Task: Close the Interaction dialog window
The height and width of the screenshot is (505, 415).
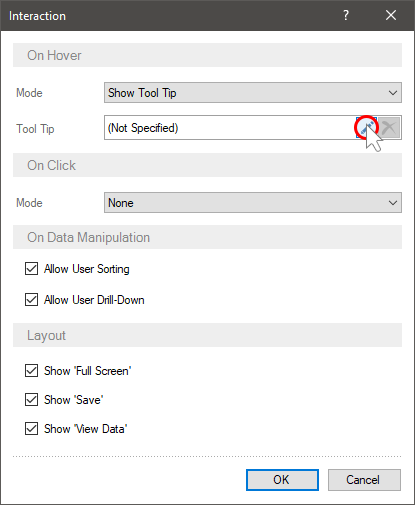Action: pos(391,15)
